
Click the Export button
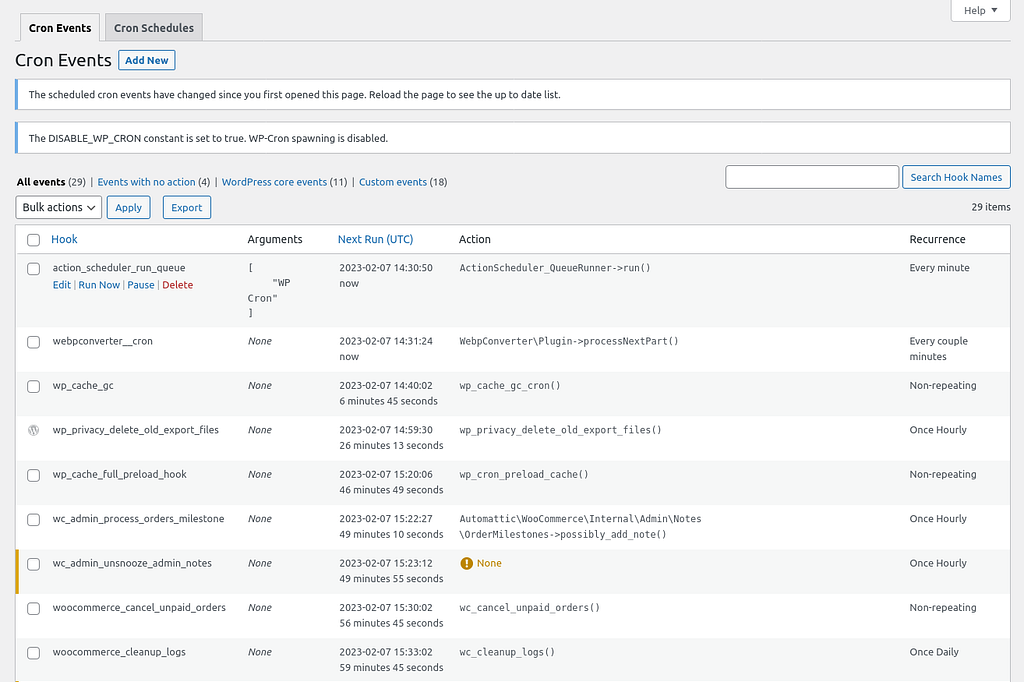click(x=187, y=207)
